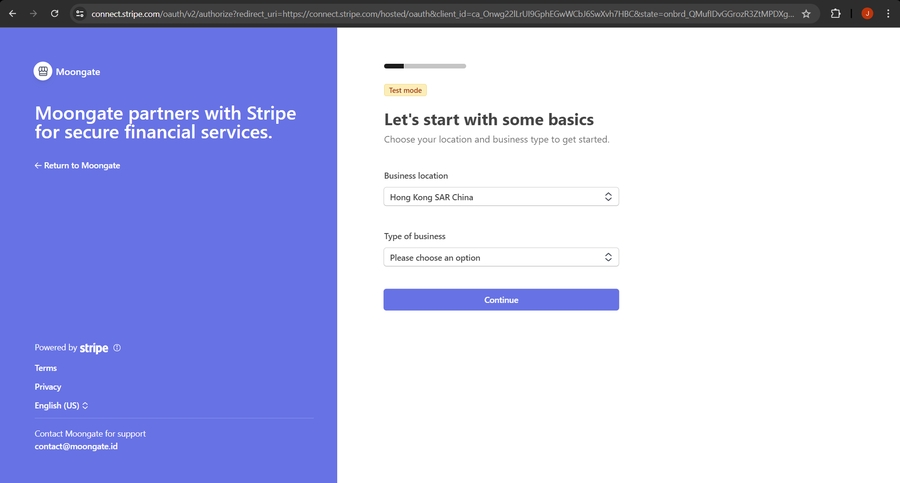Click the Stripe logo

click(x=94, y=348)
